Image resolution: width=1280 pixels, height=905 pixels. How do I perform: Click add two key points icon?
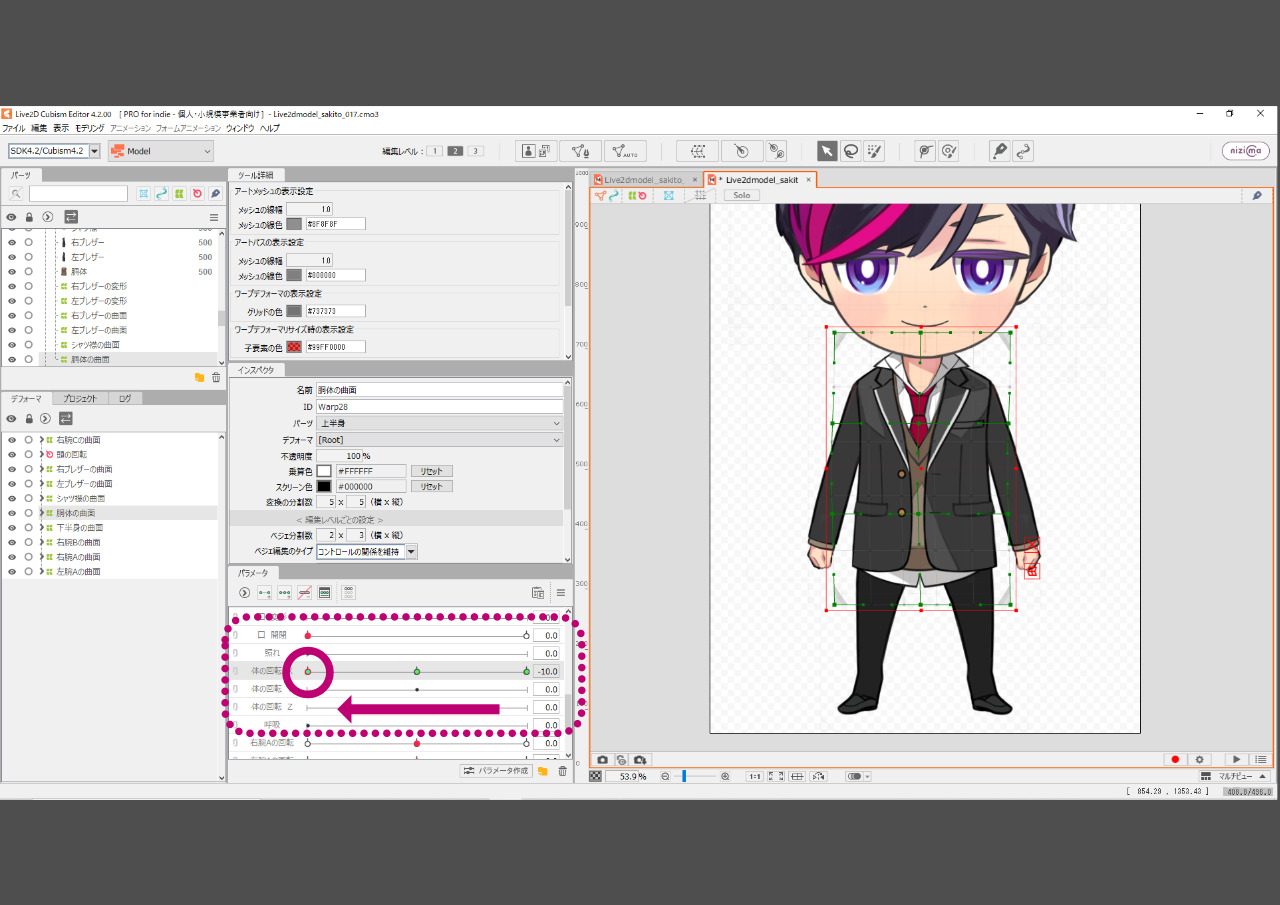pos(265,592)
